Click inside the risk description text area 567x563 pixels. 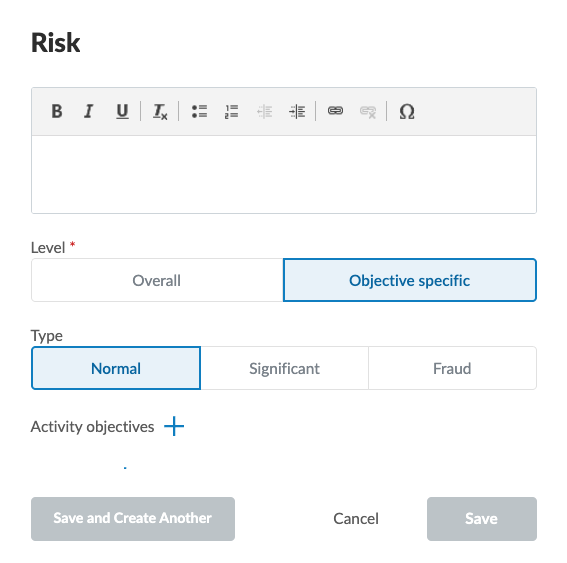tap(284, 175)
